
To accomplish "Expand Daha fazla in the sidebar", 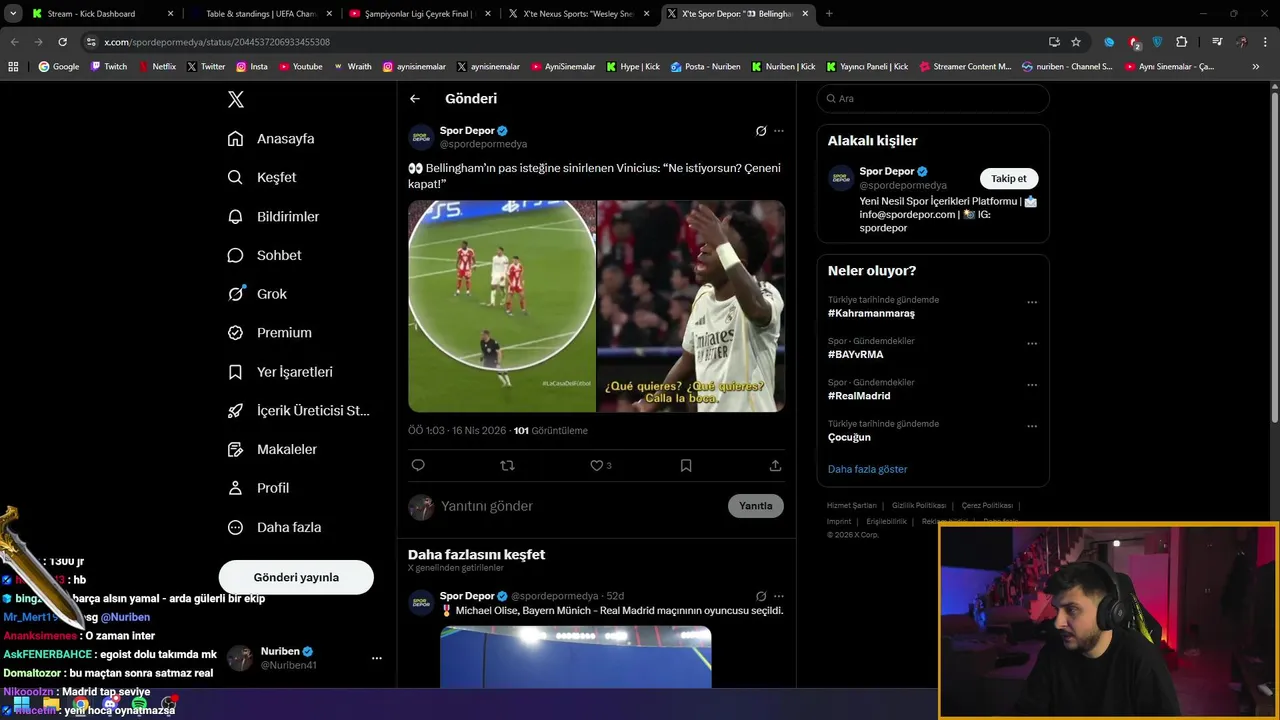I will [274, 527].
